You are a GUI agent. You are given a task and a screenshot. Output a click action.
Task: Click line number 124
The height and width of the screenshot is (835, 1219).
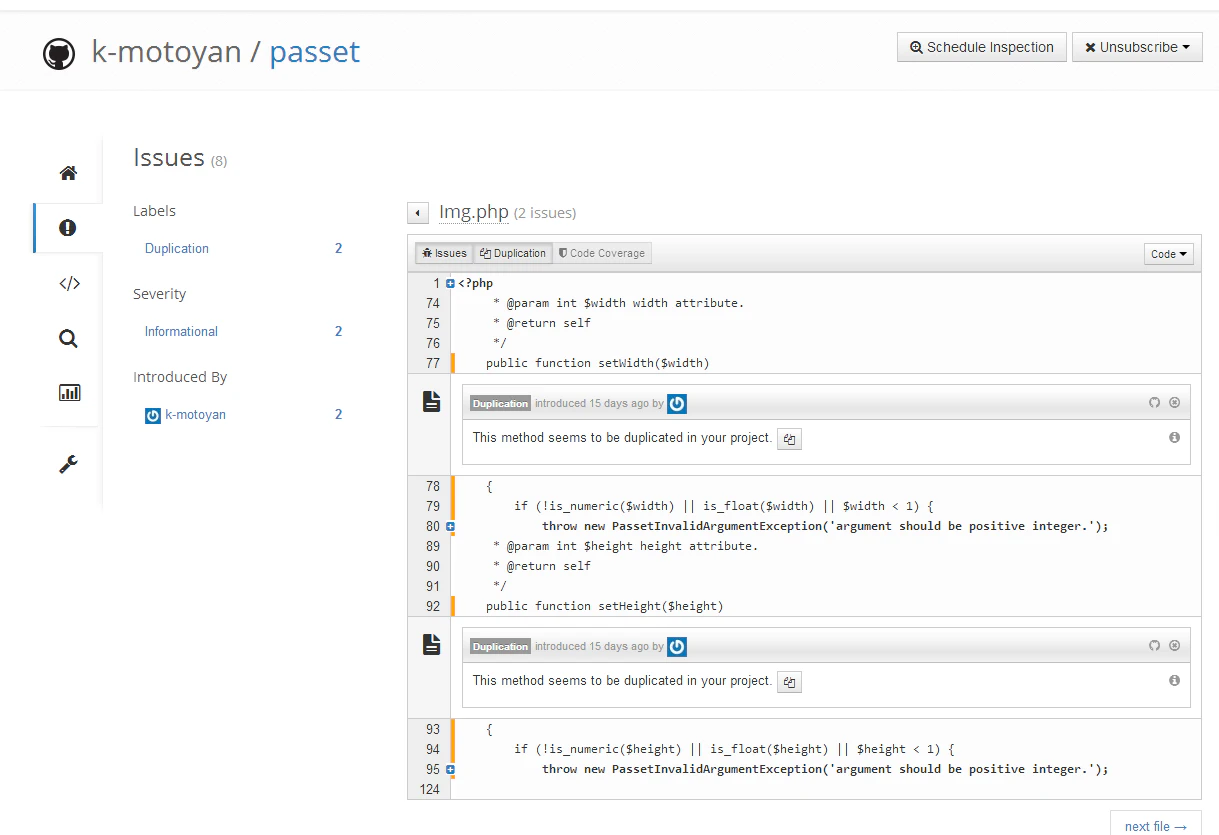point(430,789)
